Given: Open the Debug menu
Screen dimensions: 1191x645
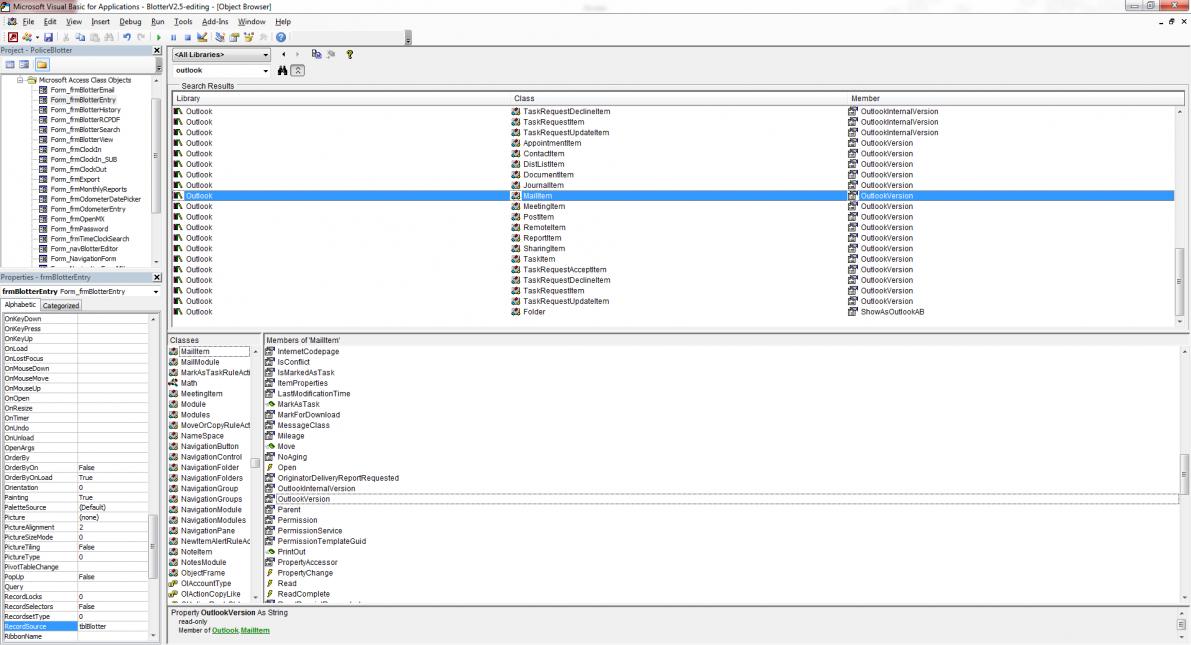Looking at the screenshot, I should (130, 22).
